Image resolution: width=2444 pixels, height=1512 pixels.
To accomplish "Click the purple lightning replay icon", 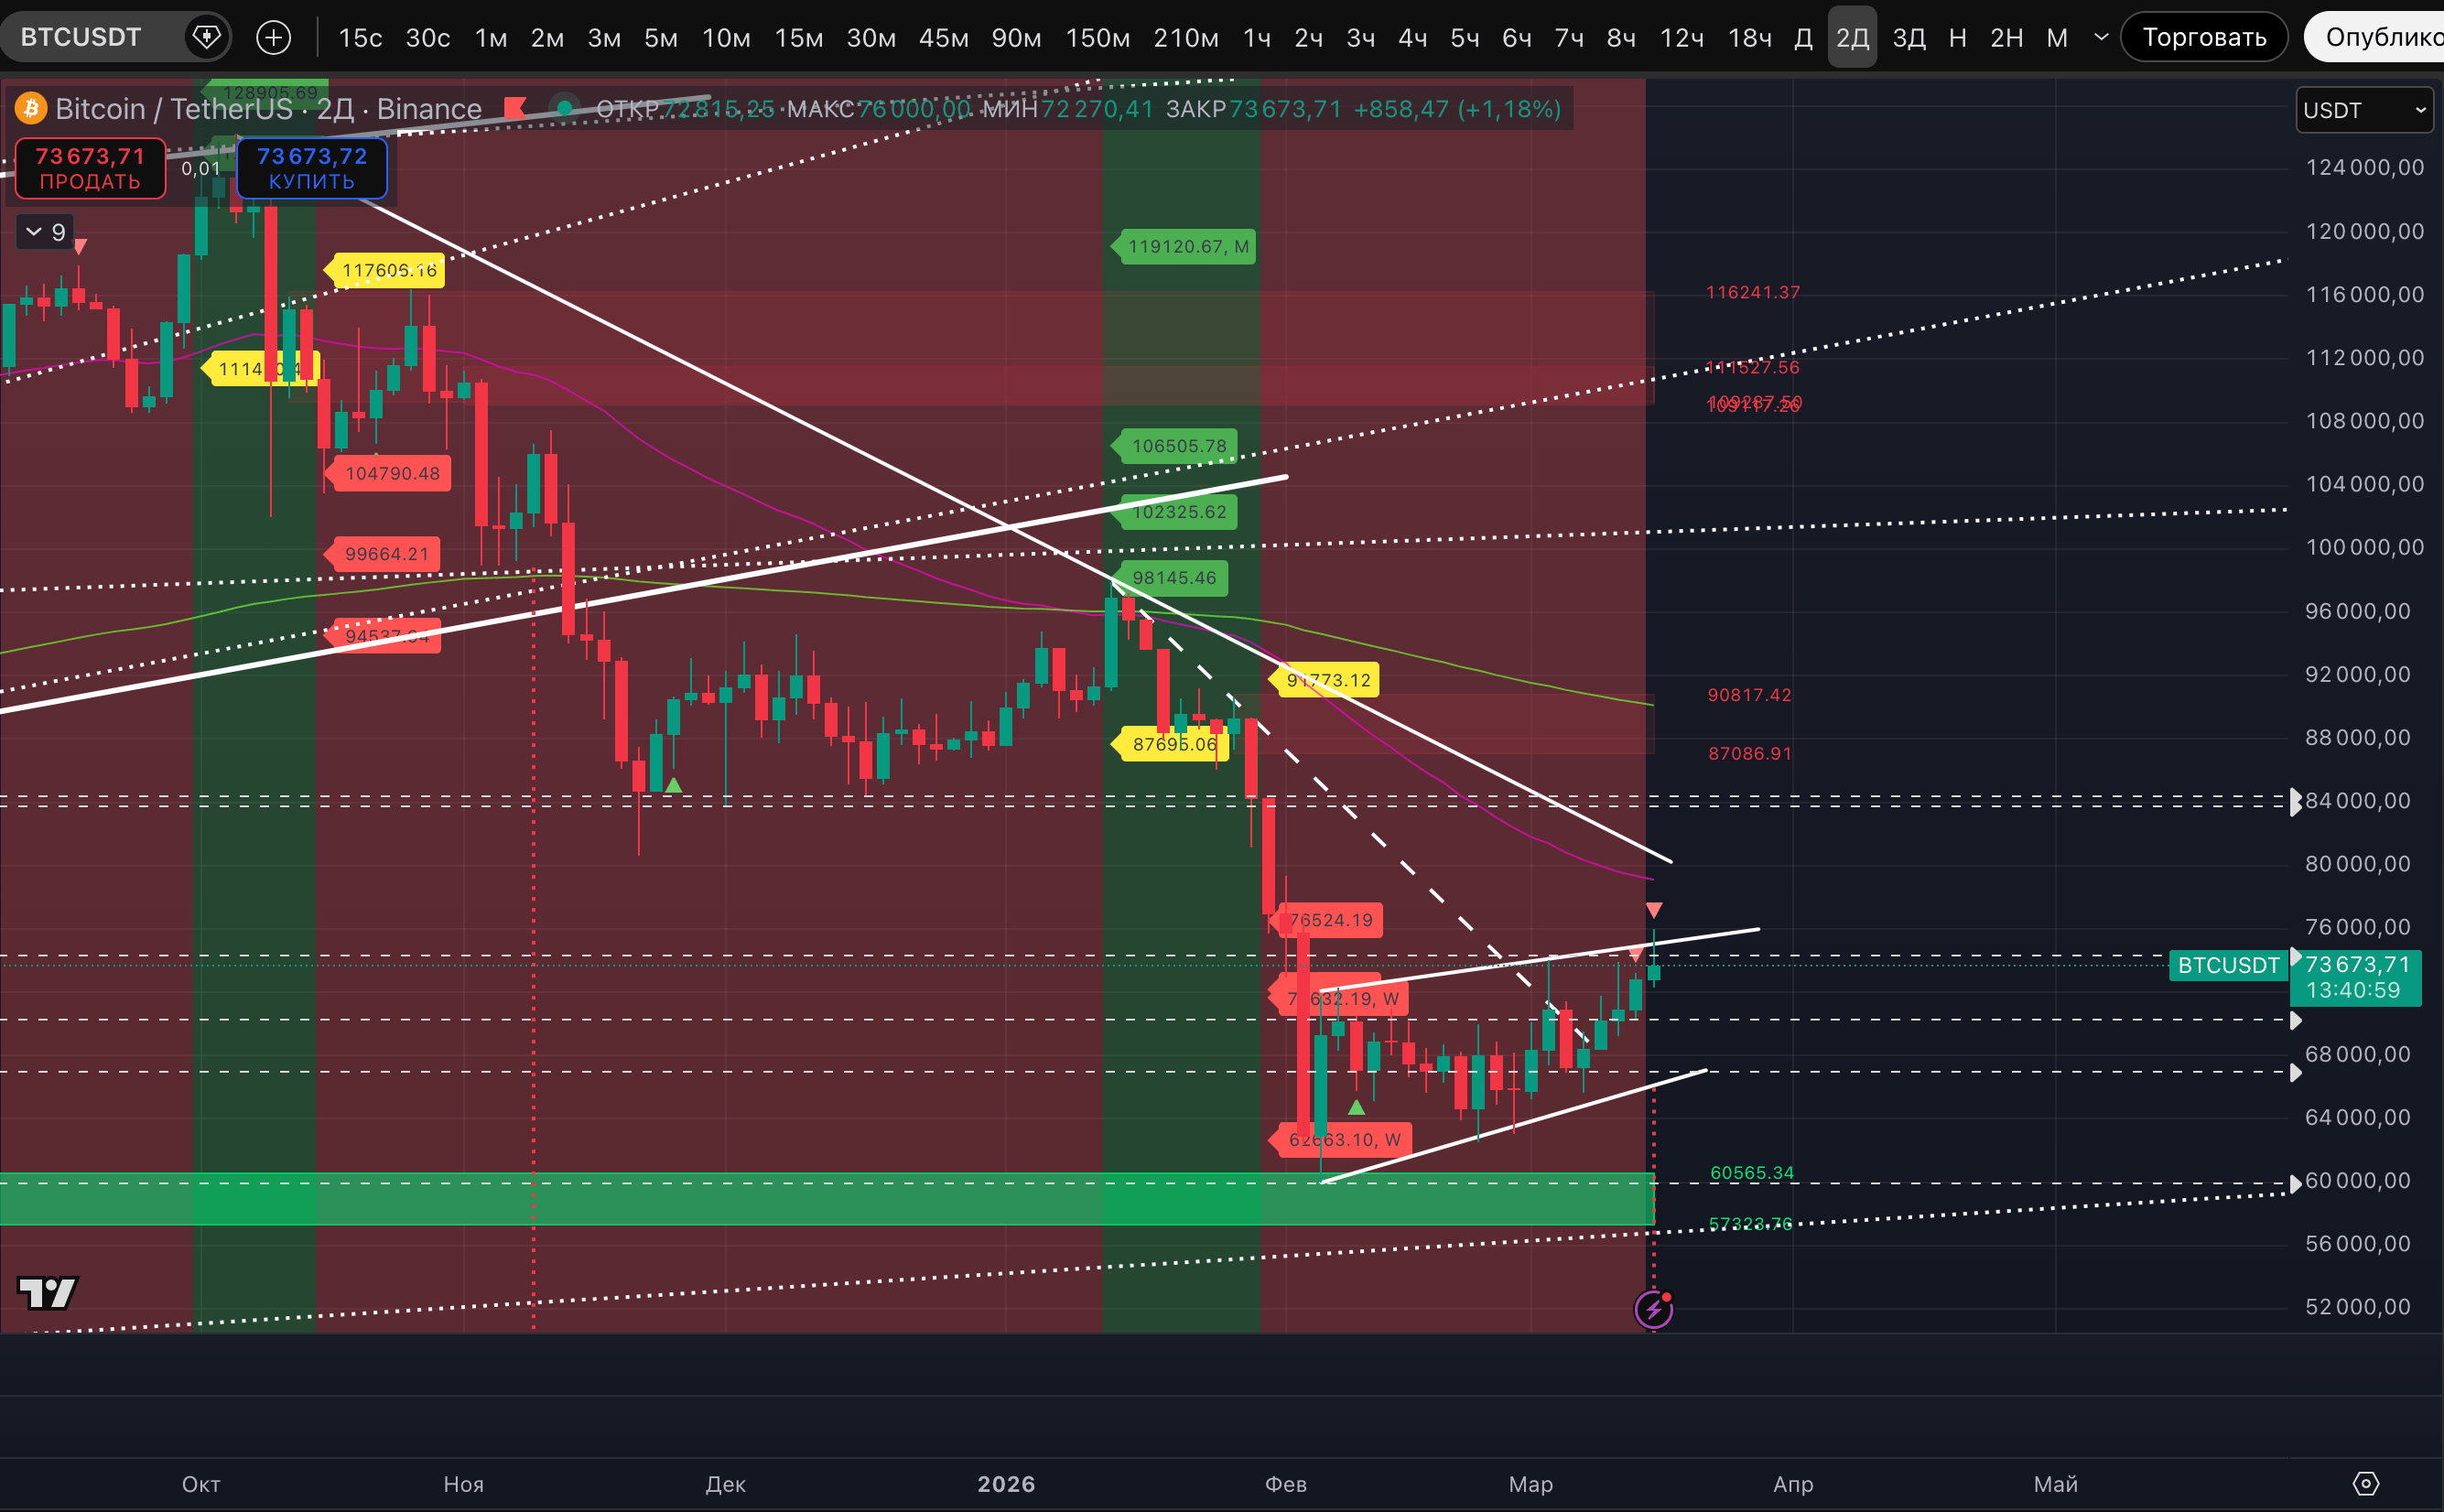I will click(x=1653, y=1308).
